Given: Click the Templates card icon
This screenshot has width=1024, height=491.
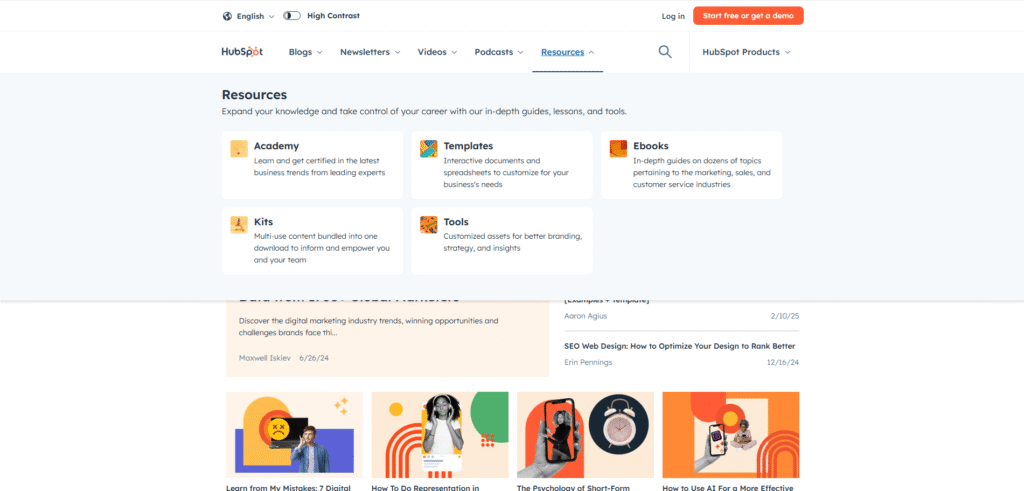Looking at the screenshot, I should (x=428, y=148).
